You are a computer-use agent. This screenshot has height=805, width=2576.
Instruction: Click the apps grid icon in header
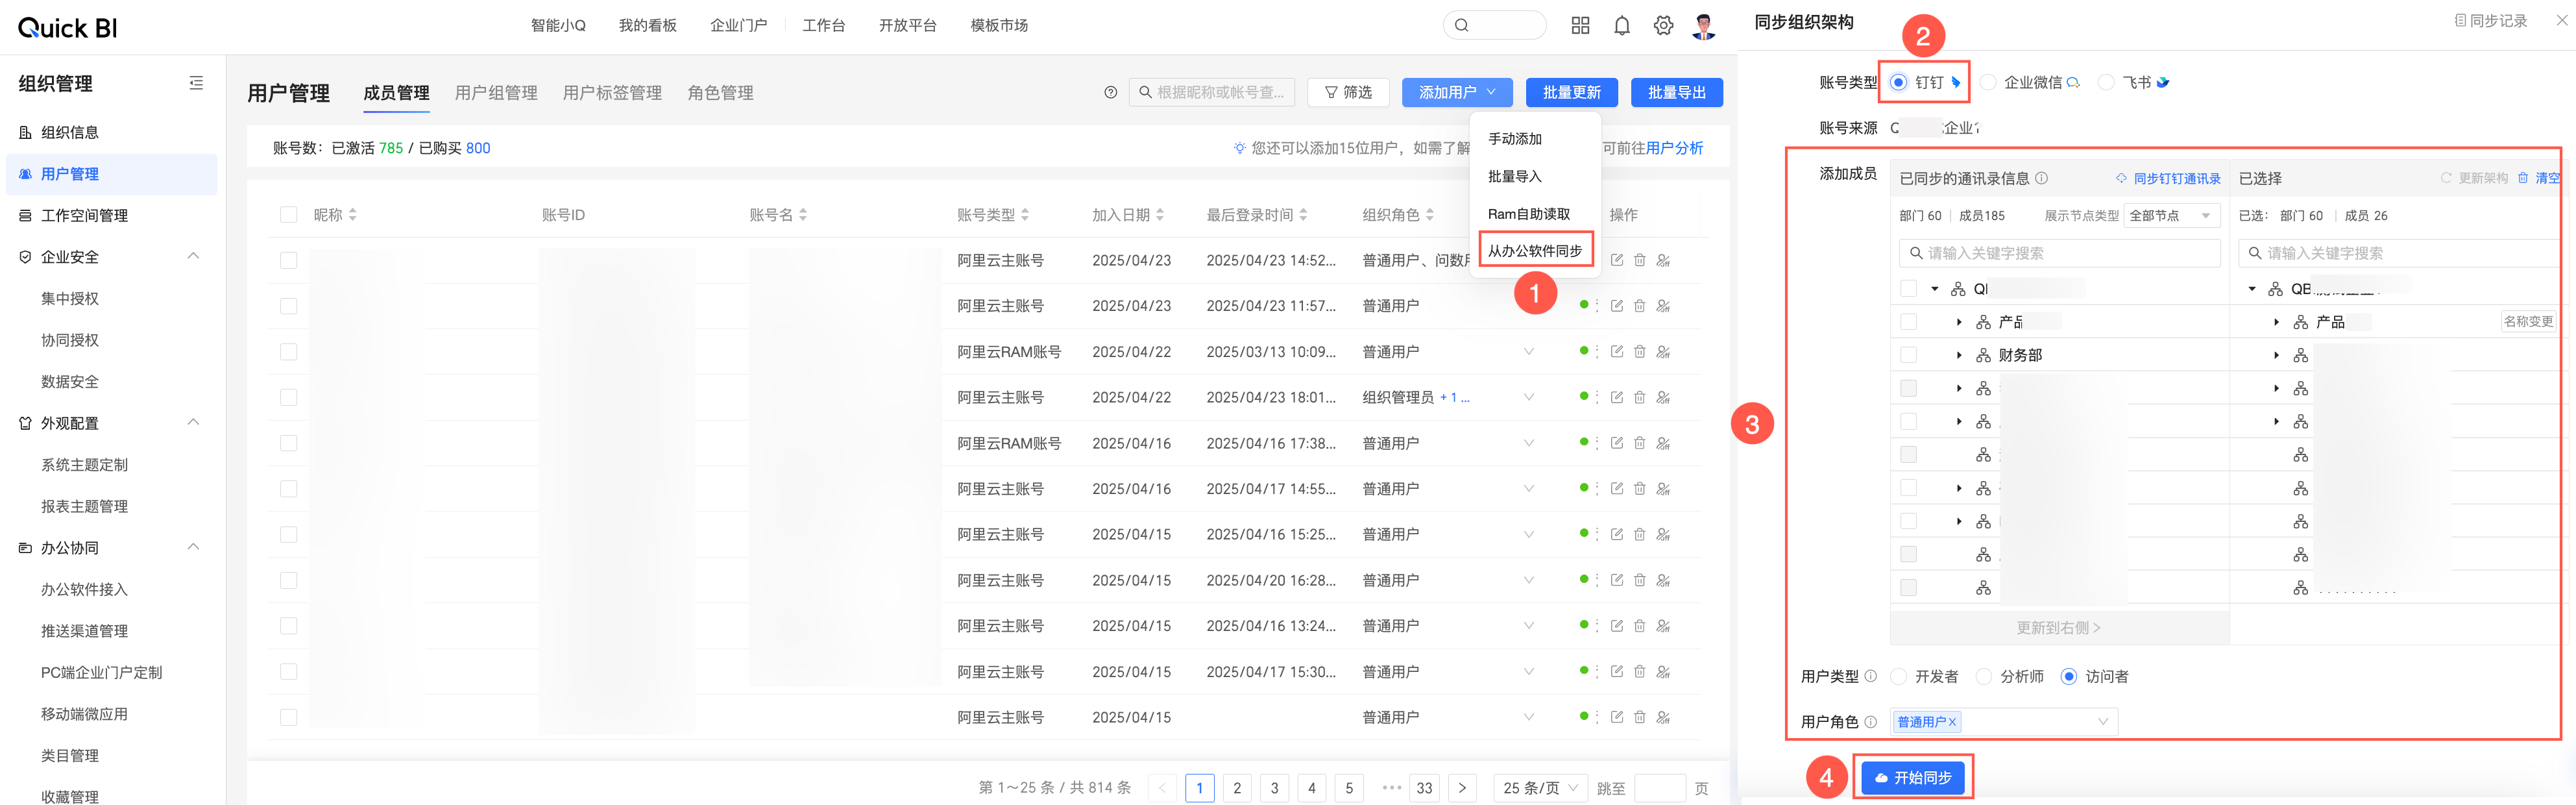coord(1580,26)
